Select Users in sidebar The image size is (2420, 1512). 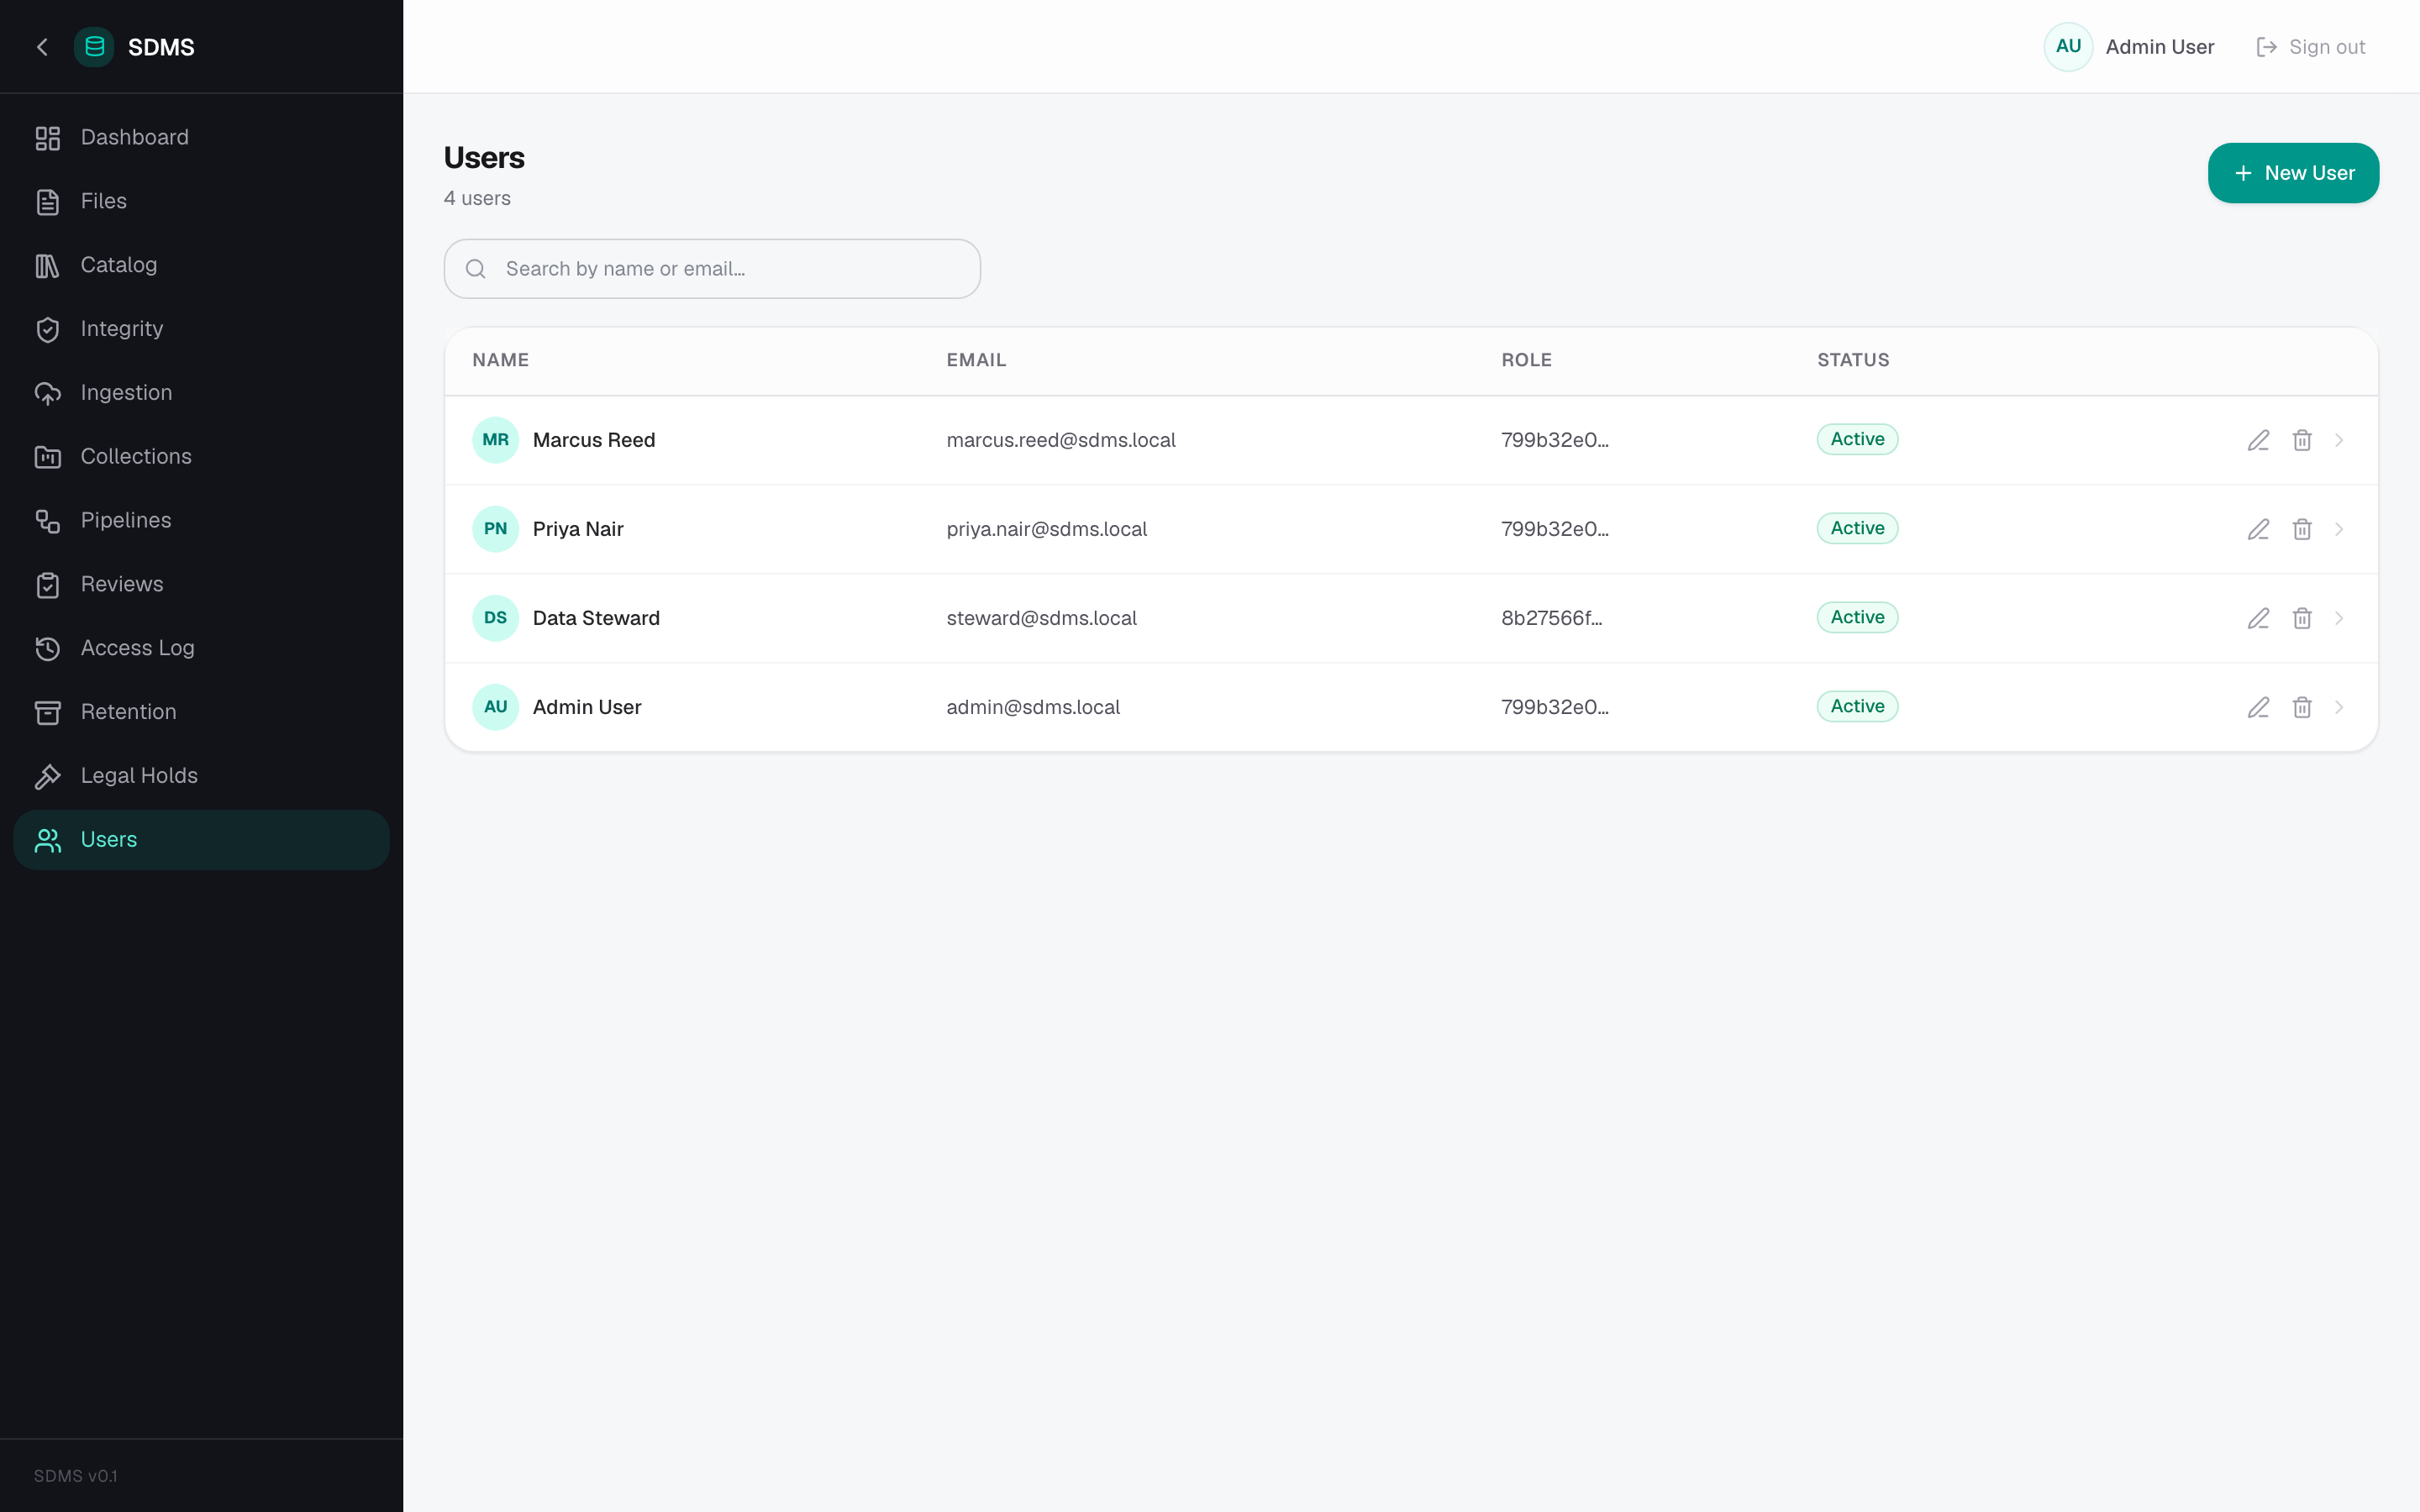pos(201,840)
